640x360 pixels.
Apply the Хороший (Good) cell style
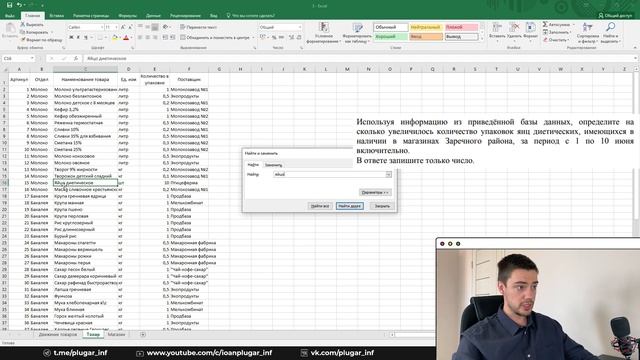(x=391, y=37)
